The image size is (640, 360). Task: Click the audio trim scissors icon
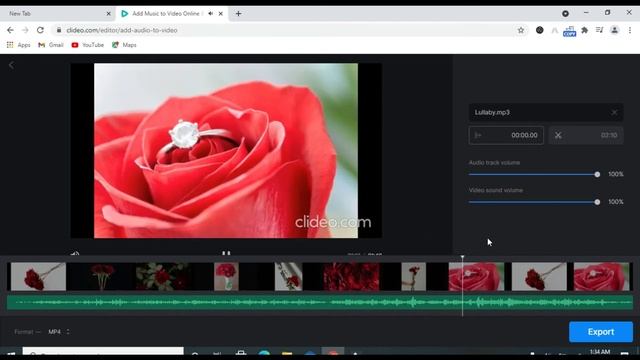click(558, 135)
